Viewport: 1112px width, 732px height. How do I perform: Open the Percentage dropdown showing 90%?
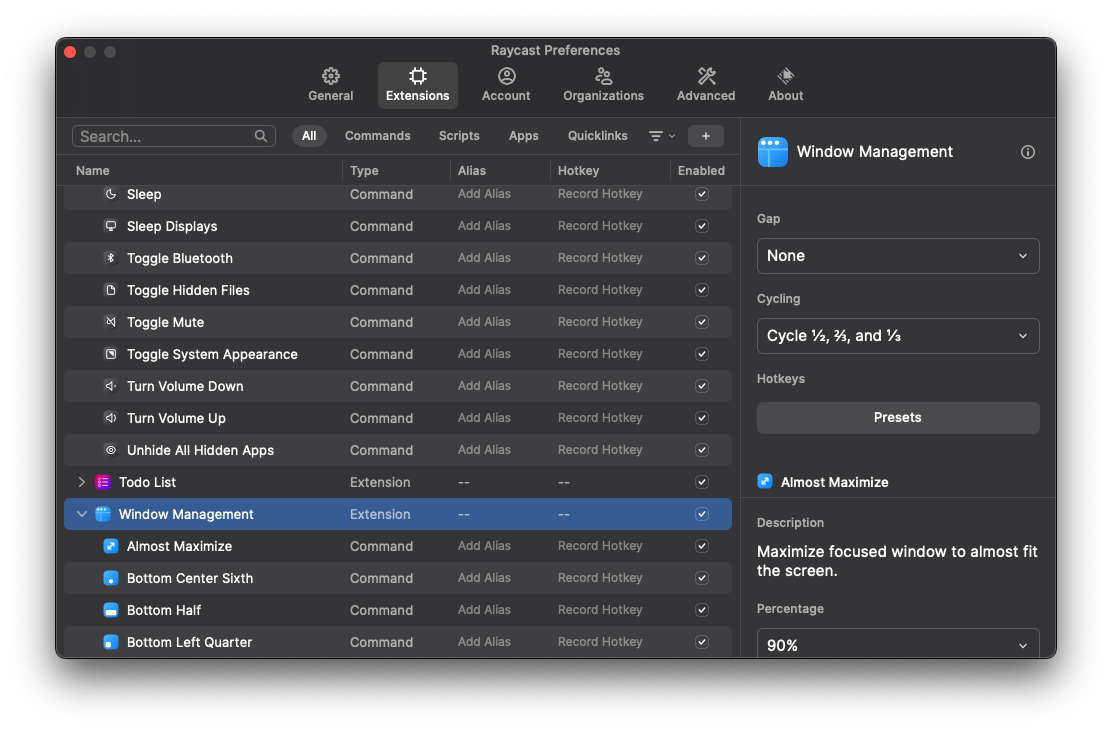point(898,644)
